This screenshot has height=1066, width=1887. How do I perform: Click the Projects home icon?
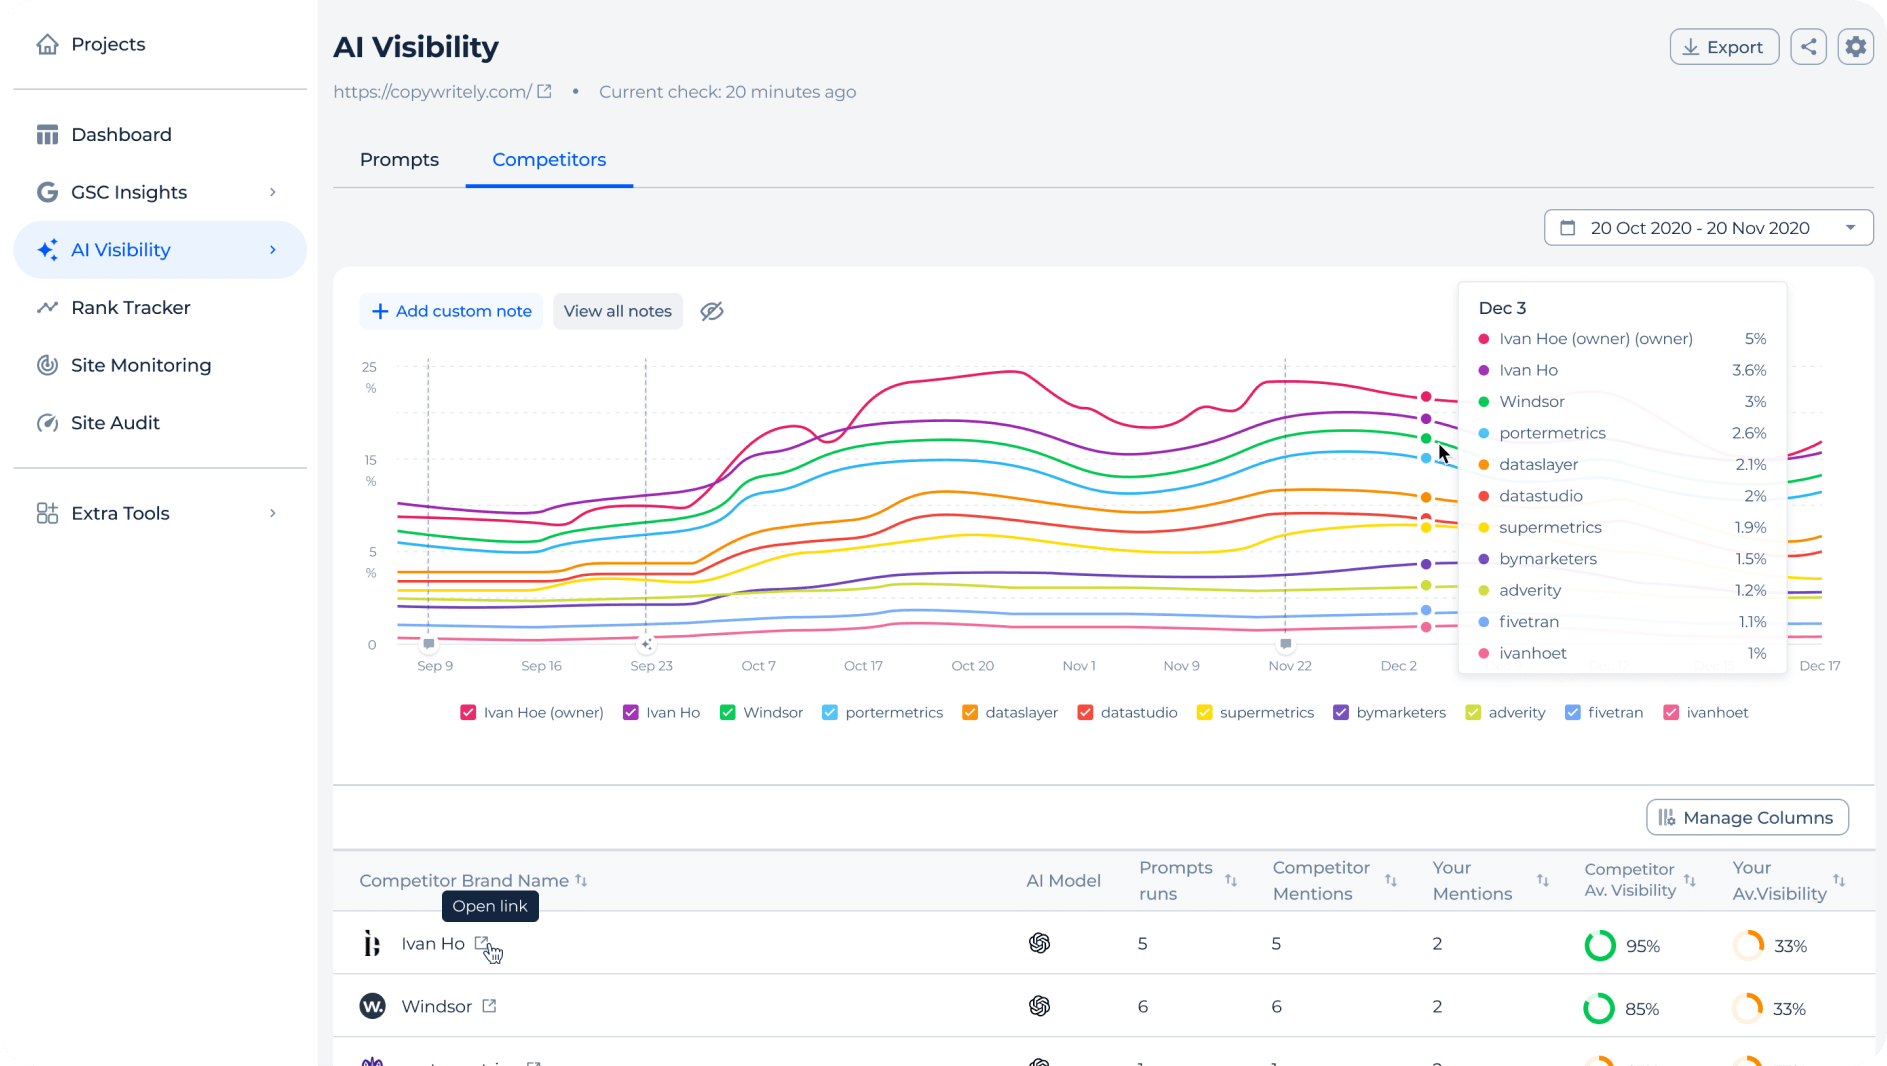click(x=47, y=44)
